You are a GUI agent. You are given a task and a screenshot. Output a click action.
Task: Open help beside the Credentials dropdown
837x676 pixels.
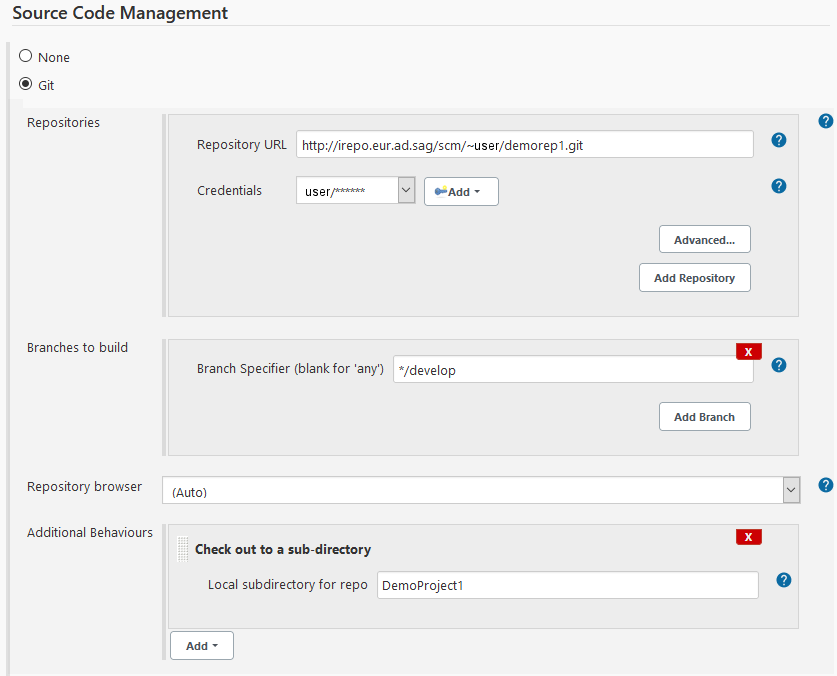click(779, 186)
